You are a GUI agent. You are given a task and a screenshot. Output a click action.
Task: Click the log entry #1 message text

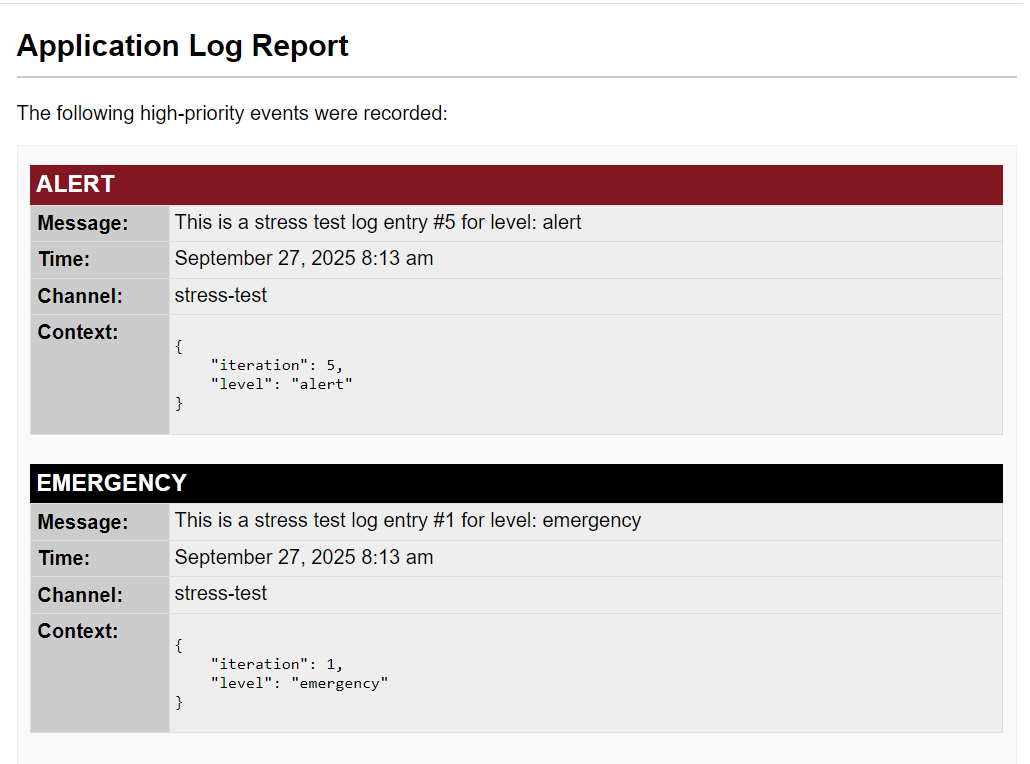pos(408,520)
